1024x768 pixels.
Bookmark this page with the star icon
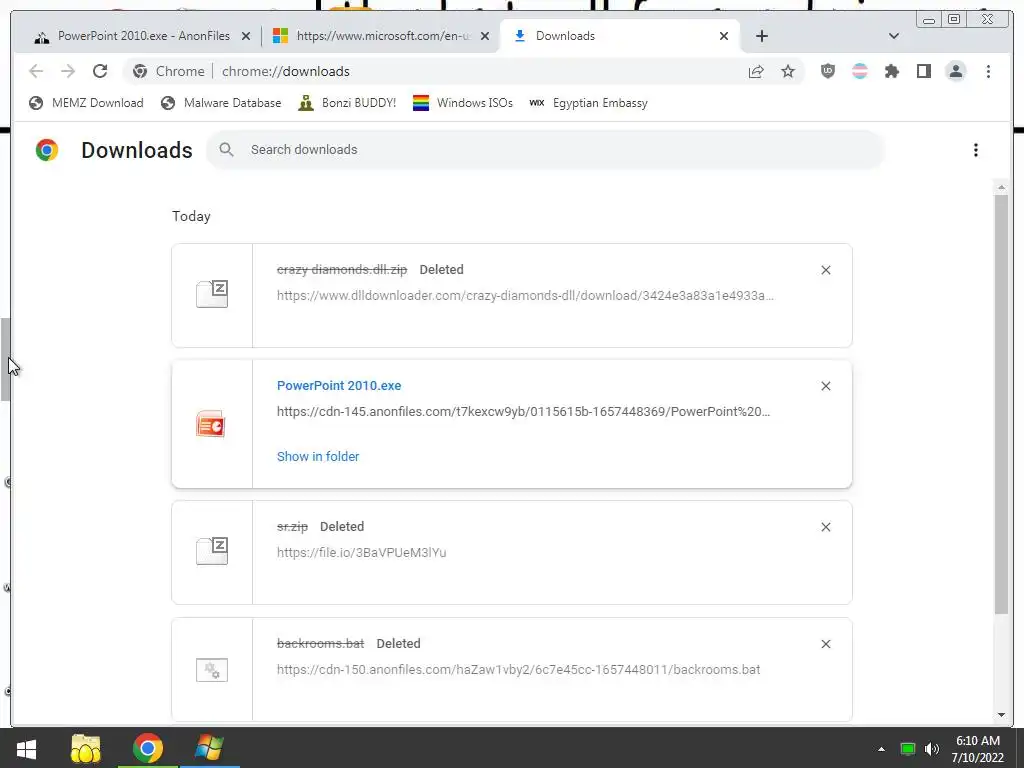788,71
